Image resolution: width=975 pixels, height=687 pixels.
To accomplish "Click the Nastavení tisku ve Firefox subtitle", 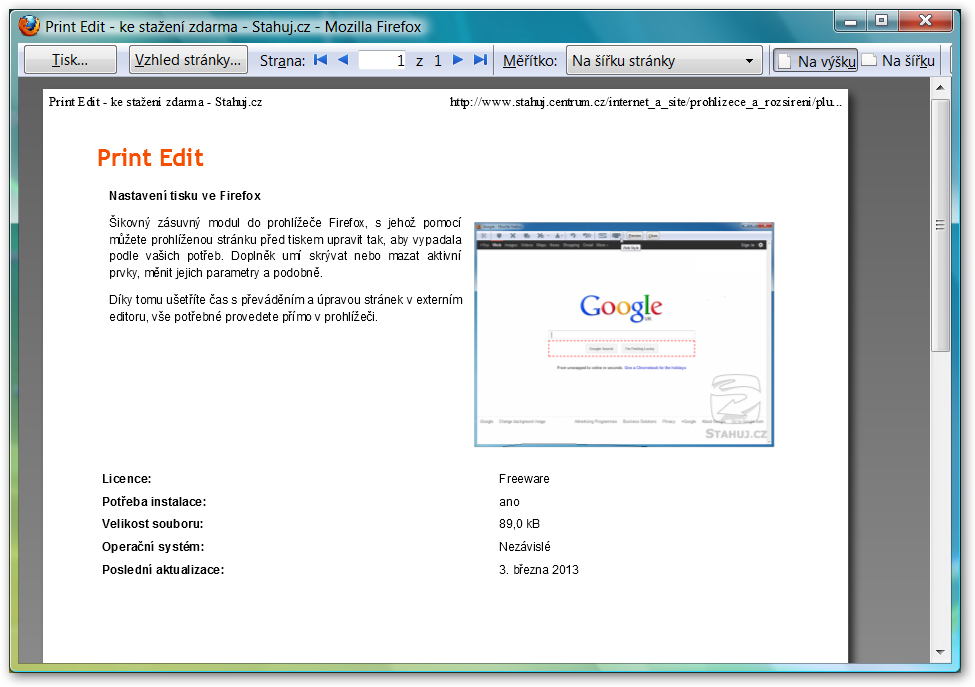I will [x=185, y=196].
